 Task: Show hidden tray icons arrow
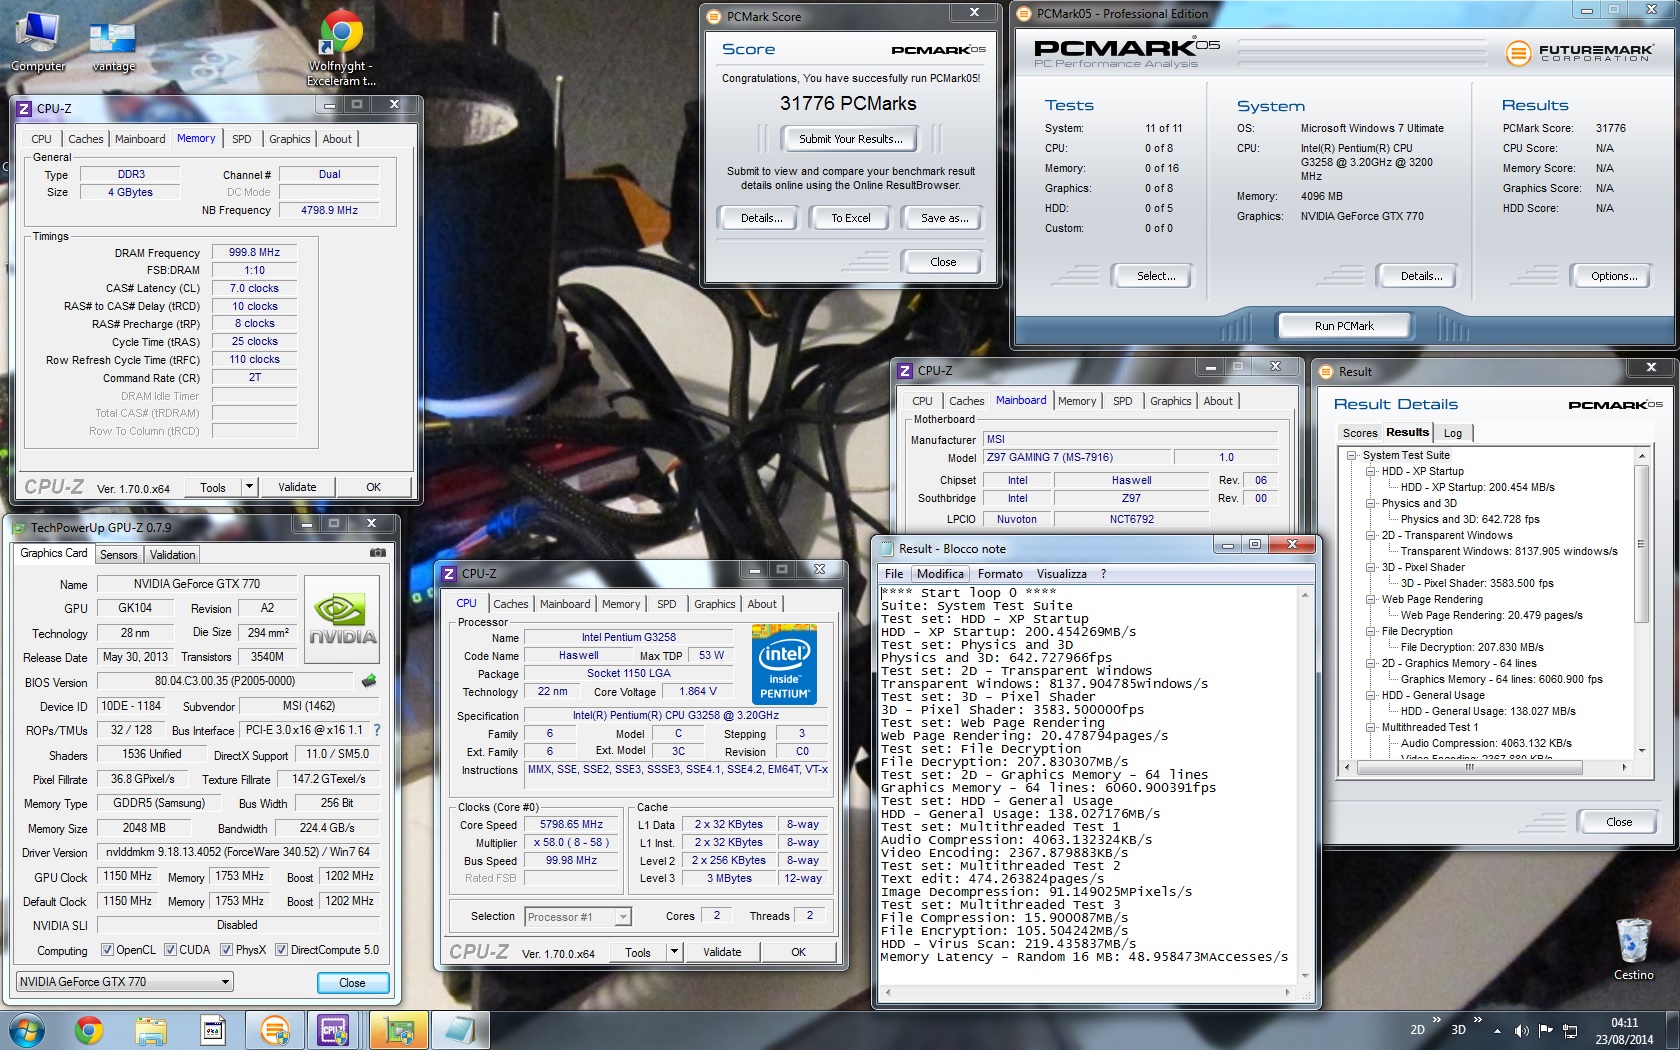coord(1497,1030)
